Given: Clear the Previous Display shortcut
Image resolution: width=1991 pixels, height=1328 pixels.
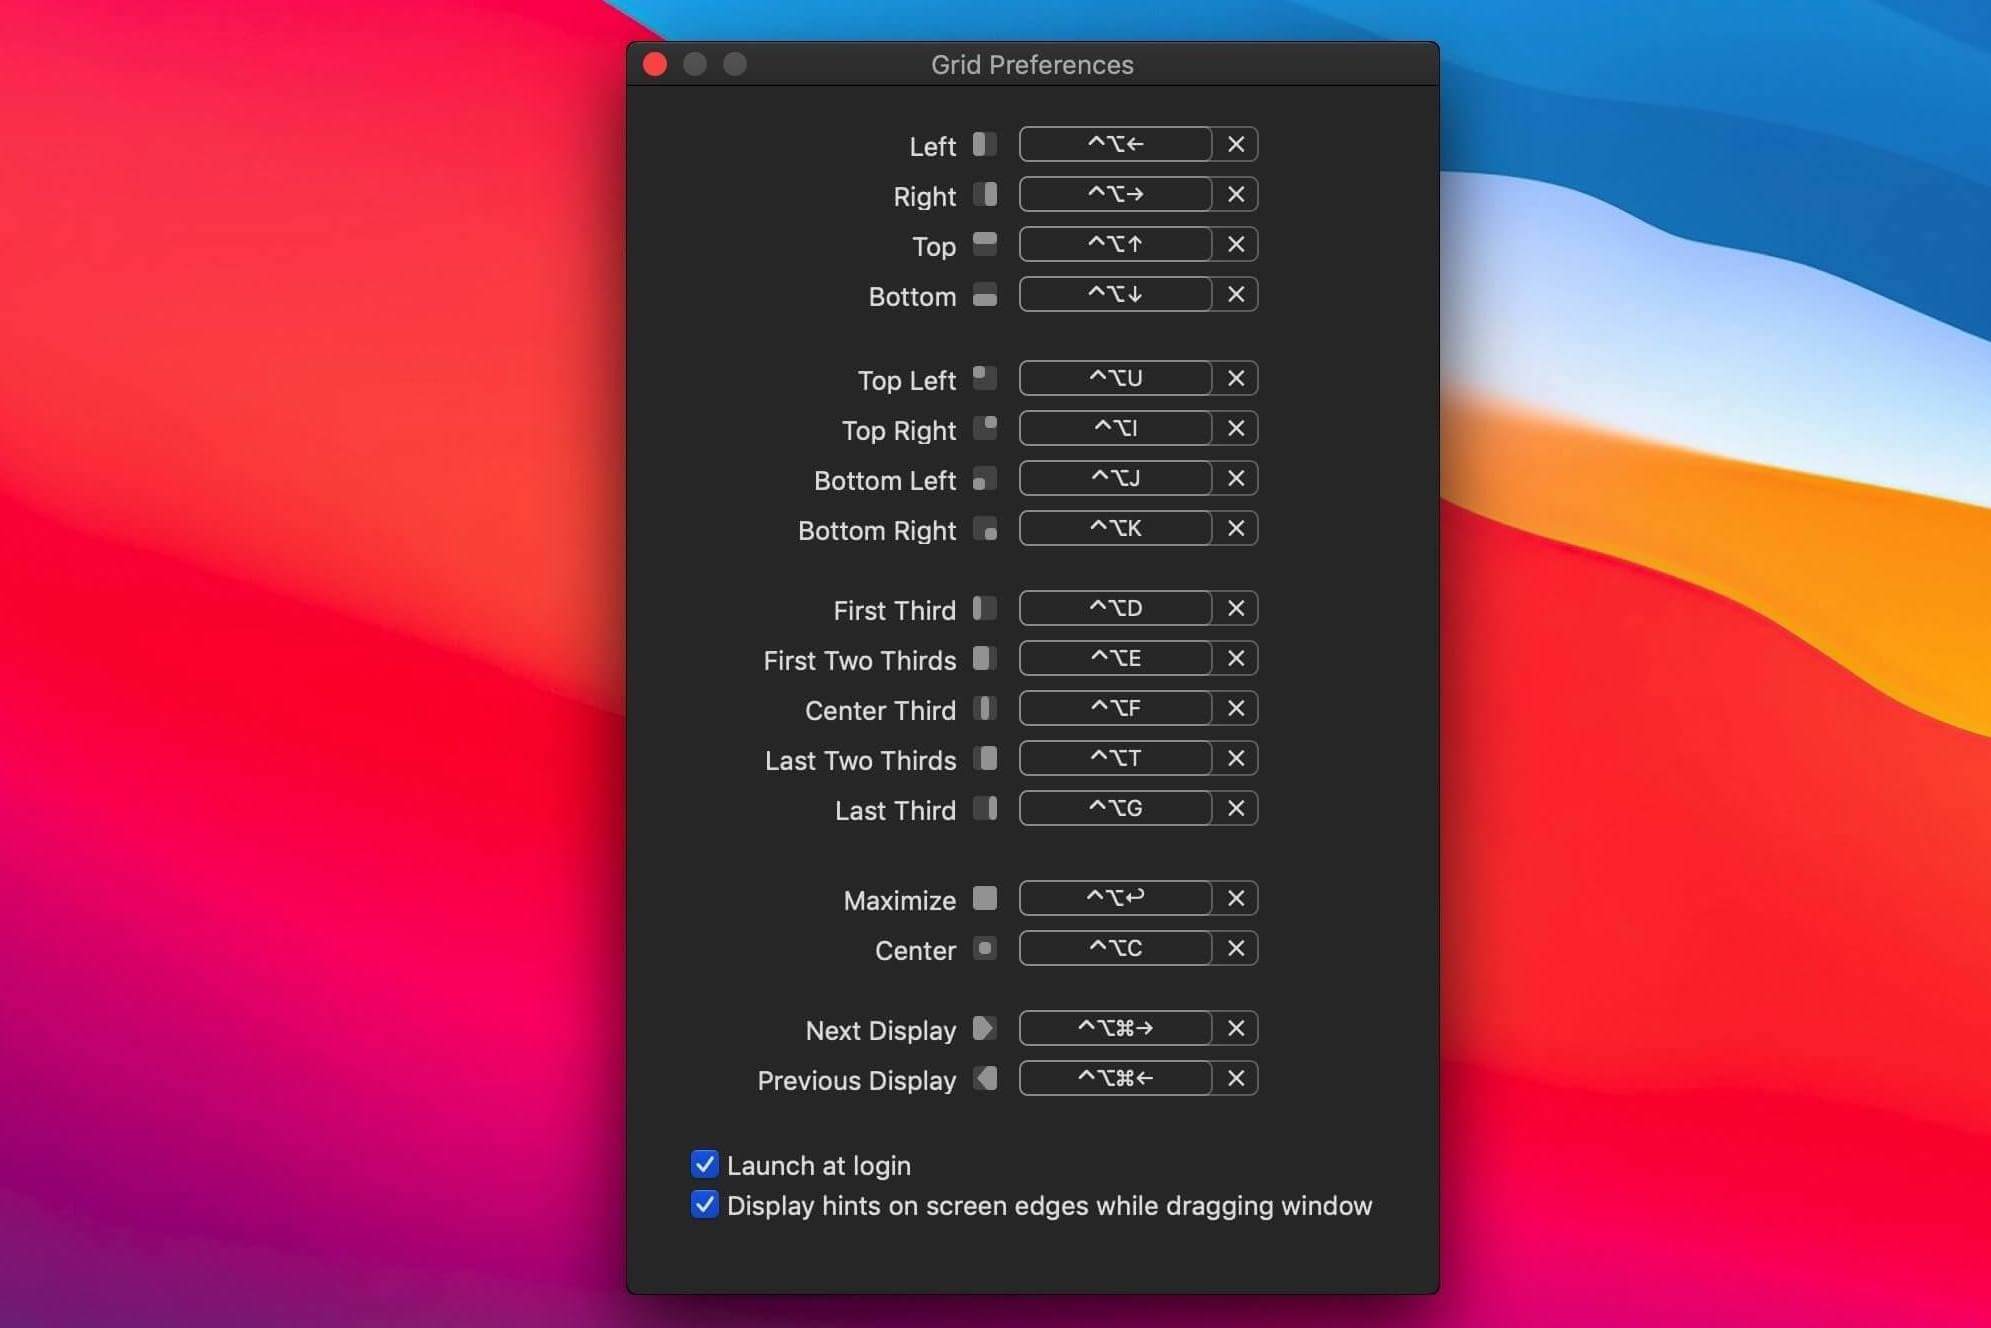Looking at the screenshot, I should 1236,1079.
